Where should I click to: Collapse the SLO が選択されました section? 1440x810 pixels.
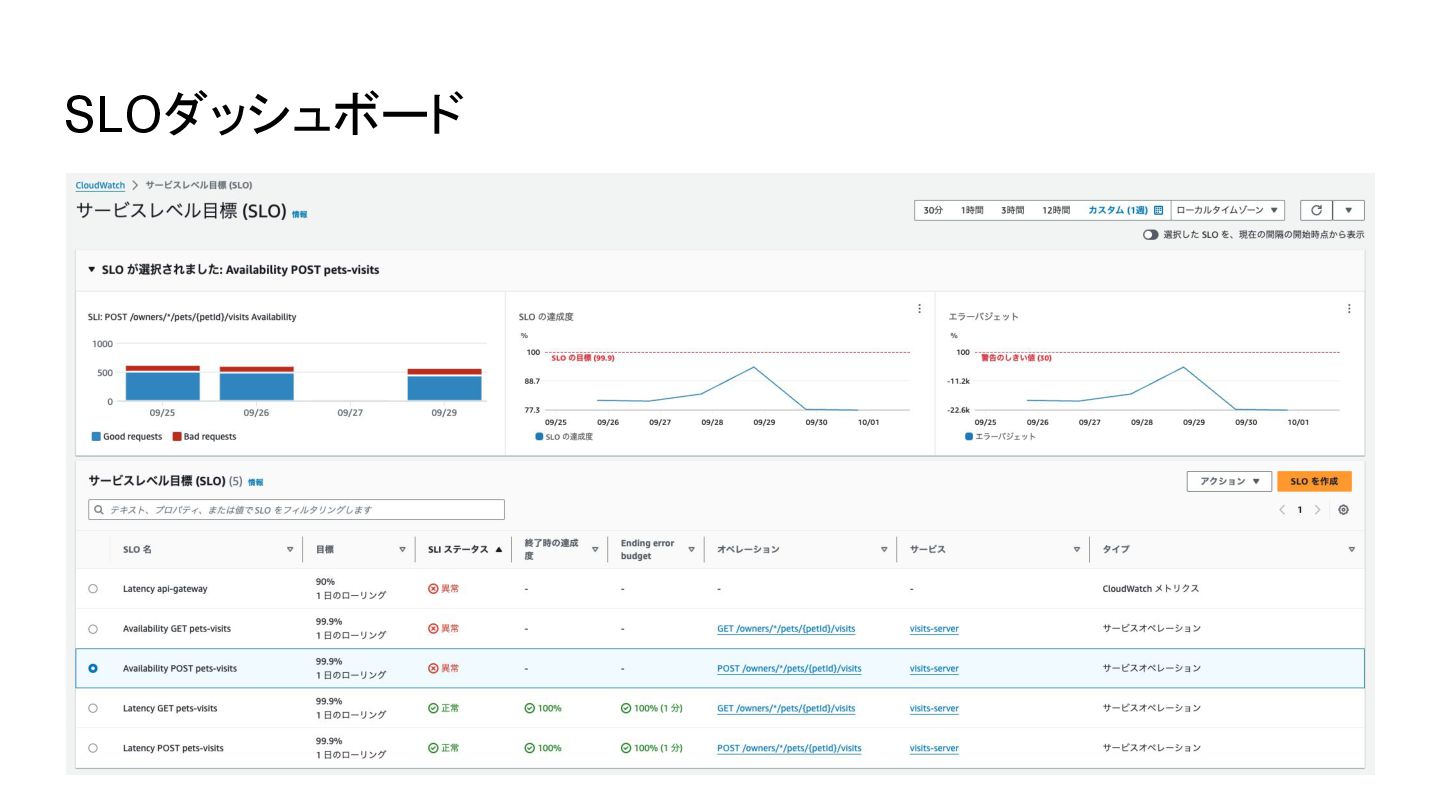92,270
